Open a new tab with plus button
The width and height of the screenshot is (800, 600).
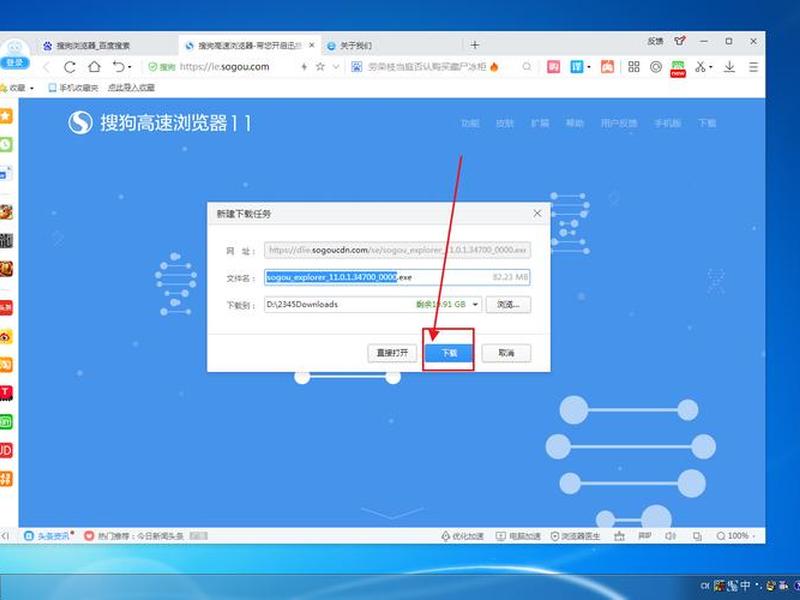[474, 45]
